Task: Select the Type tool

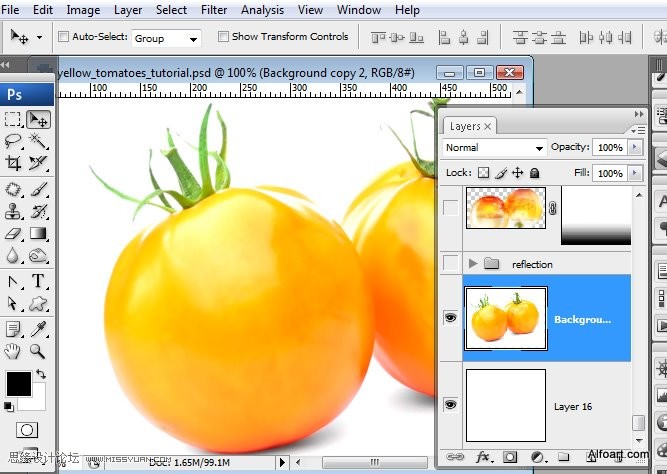Action: click(x=38, y=282)
